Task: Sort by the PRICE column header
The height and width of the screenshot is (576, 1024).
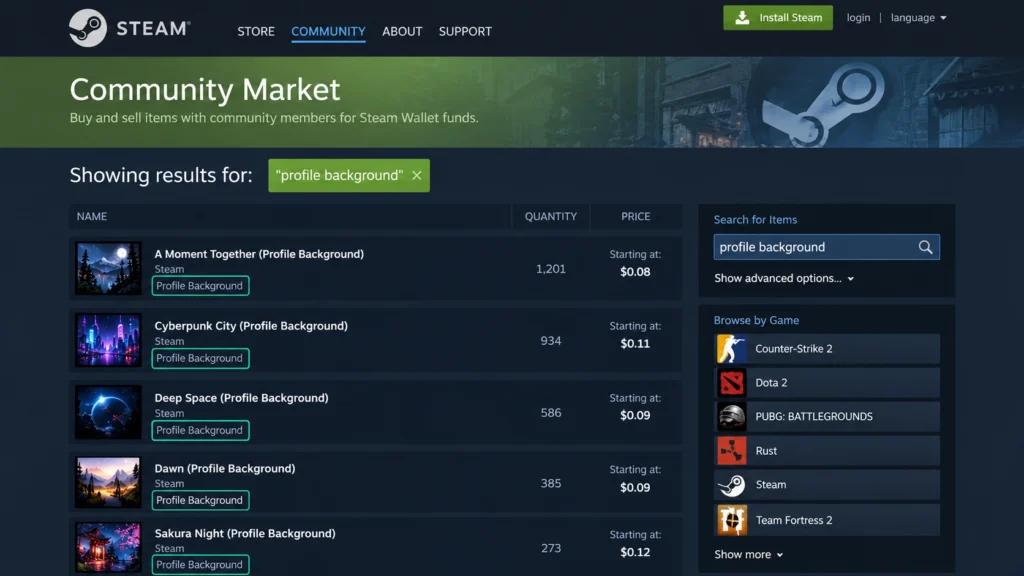Action: pos(635,216)
